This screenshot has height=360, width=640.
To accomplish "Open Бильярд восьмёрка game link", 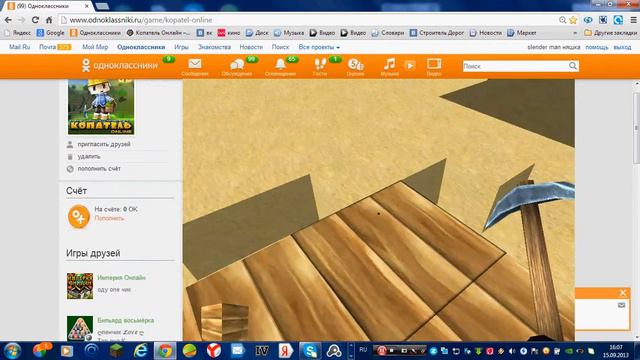I will (125, 320).
